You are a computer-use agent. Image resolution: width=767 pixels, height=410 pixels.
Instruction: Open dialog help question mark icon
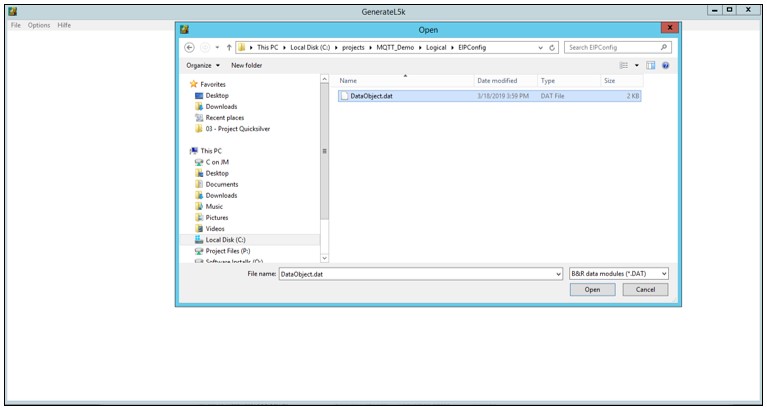coord(665,65)
